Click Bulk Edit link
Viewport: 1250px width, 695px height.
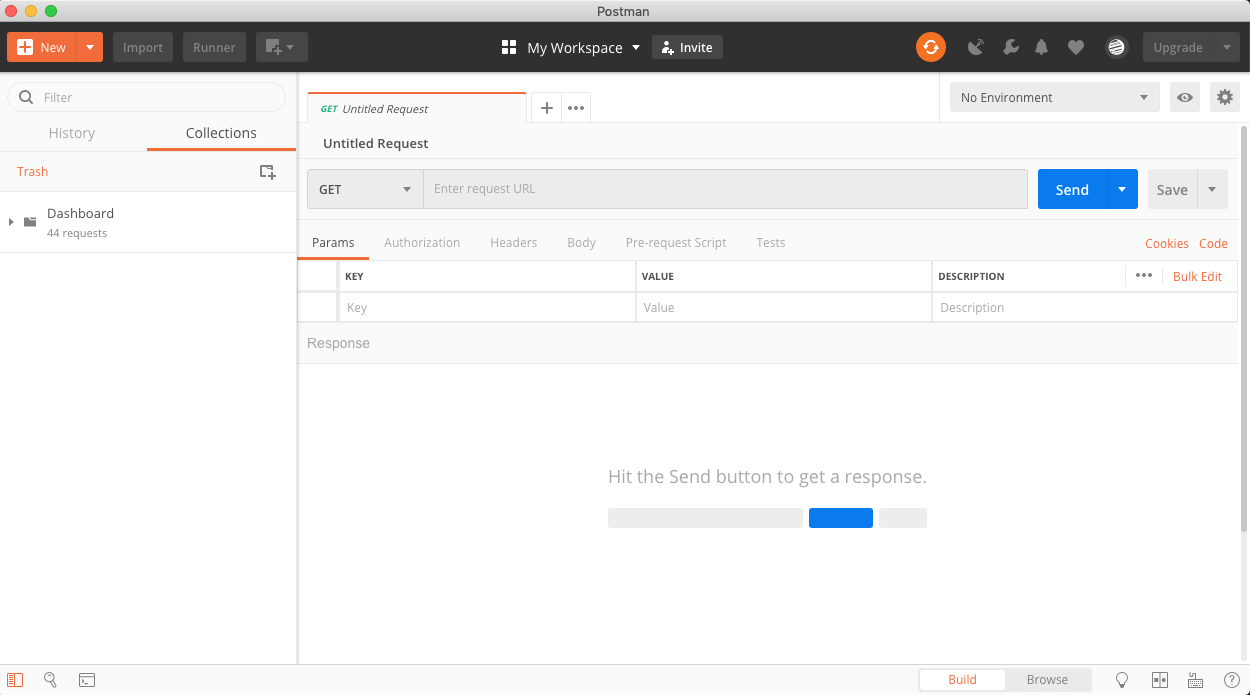pyautogui.click(x=1197, y=277)
